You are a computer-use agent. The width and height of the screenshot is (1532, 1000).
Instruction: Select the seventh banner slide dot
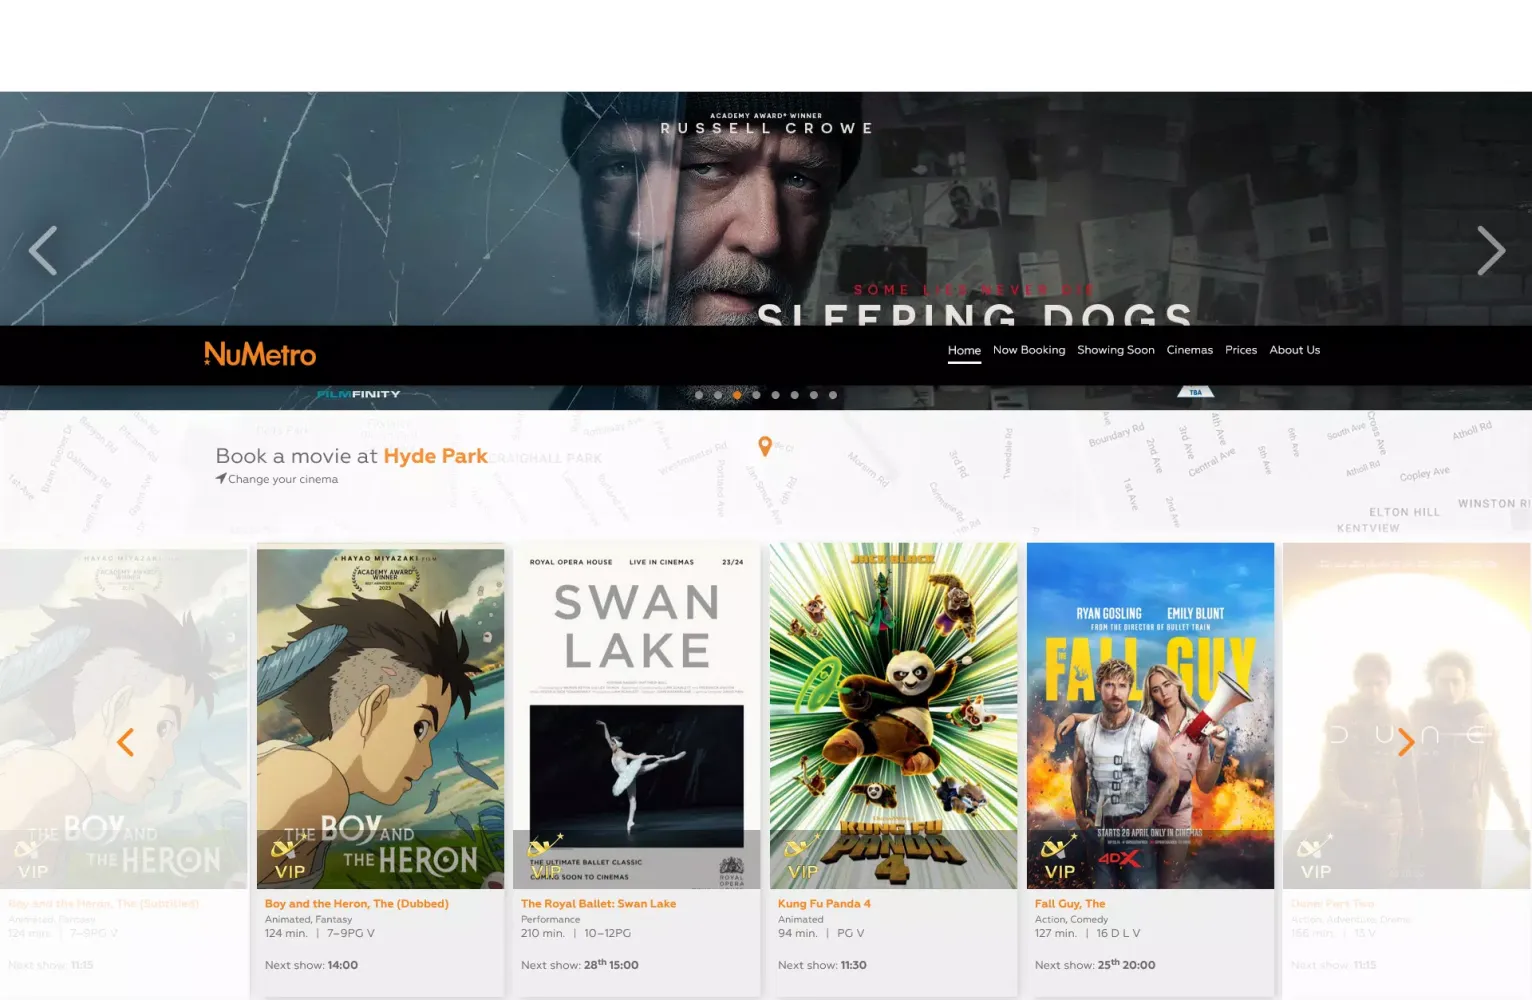coord(814,395)
